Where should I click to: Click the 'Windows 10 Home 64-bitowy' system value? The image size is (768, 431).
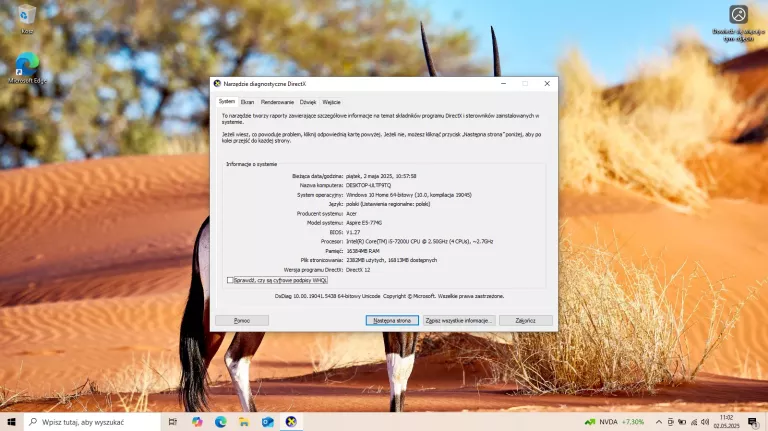[x=409, y=195]
